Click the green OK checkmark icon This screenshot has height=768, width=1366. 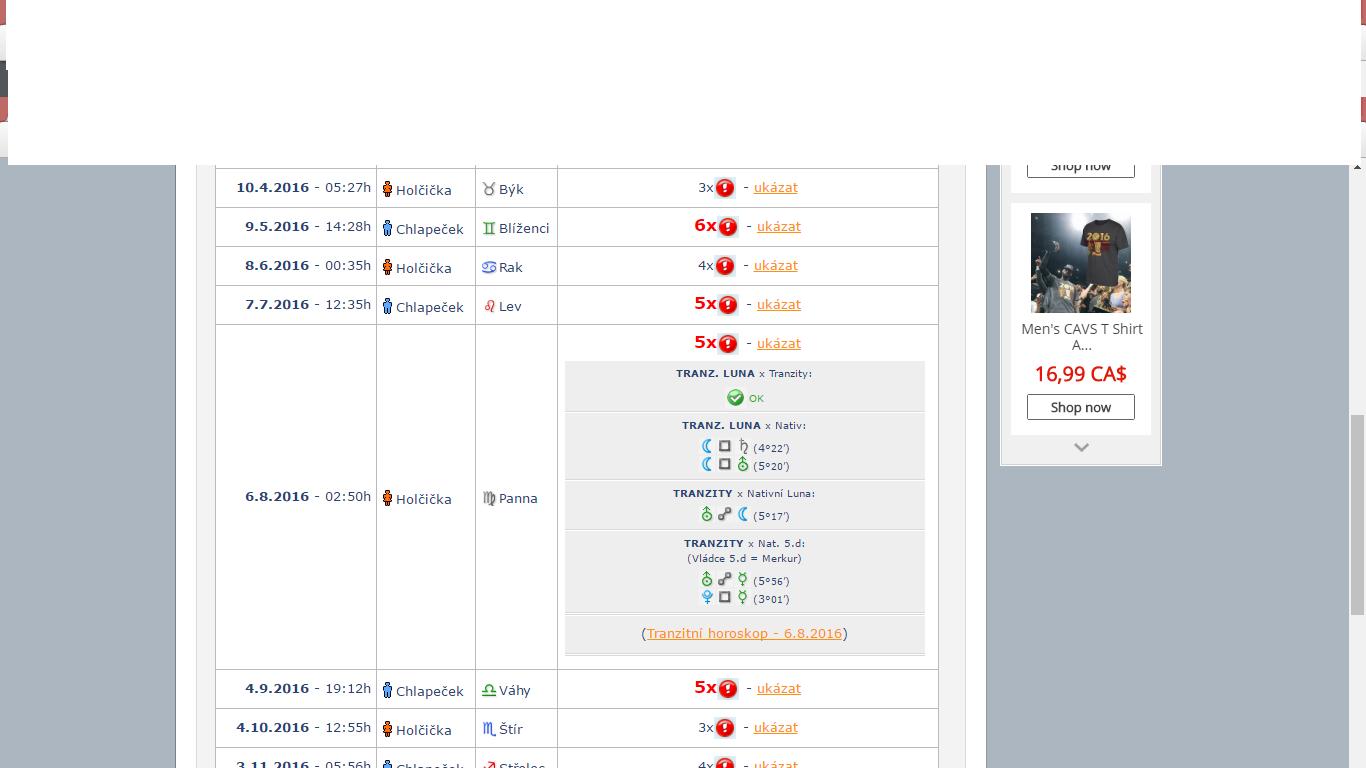click(735, 398)
